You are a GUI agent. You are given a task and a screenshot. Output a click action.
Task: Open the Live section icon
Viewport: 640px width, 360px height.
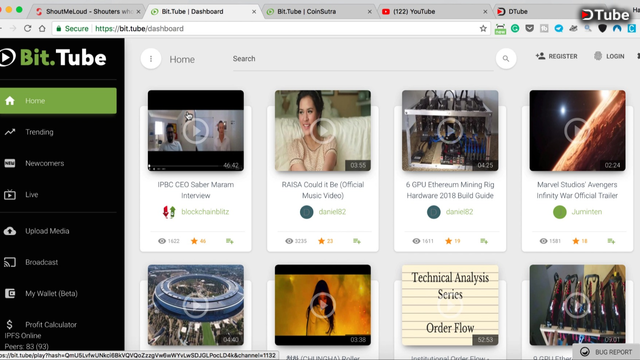(x=10, y=195)
